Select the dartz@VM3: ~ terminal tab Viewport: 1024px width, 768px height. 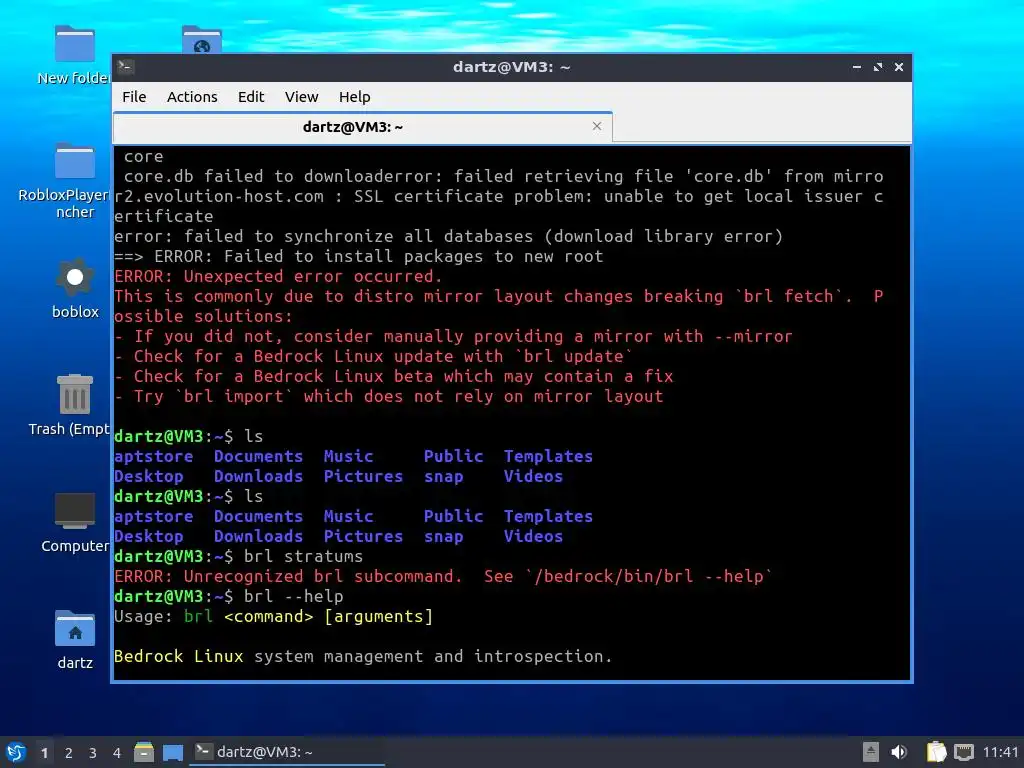coord(362,127)
